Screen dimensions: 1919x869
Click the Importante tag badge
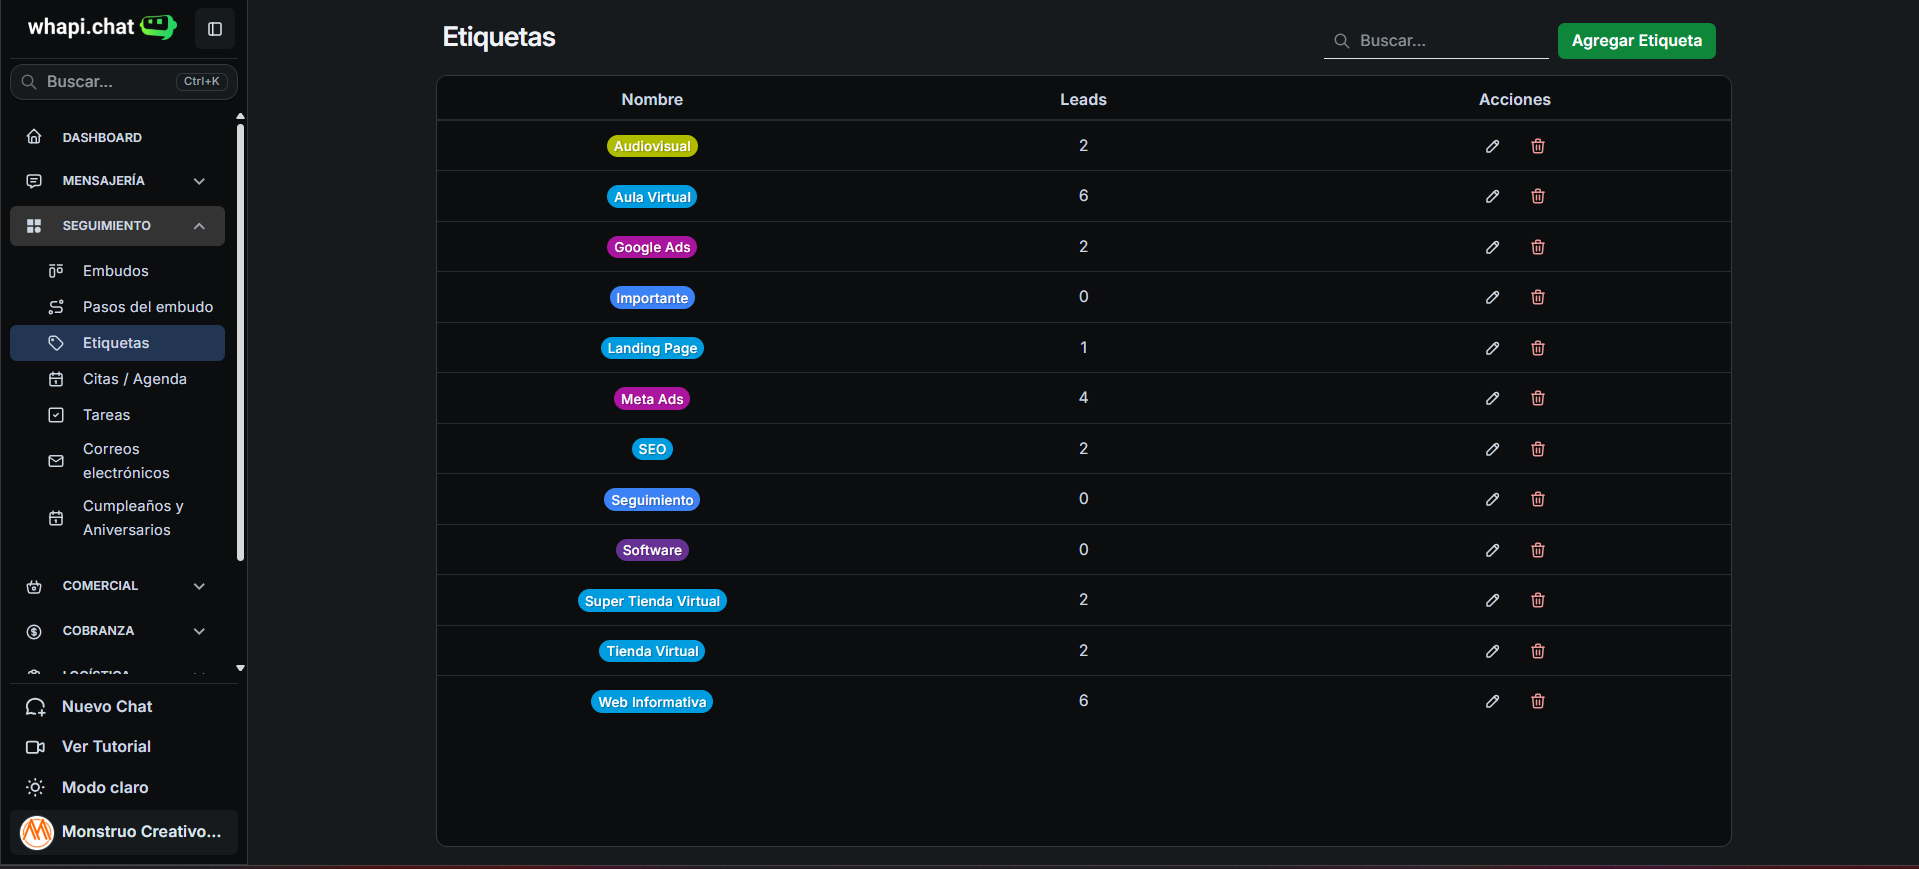652,298
